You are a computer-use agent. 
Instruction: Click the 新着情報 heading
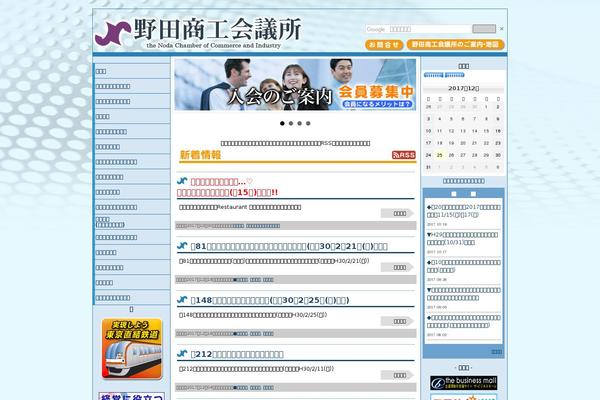click(x=201, y=155)
